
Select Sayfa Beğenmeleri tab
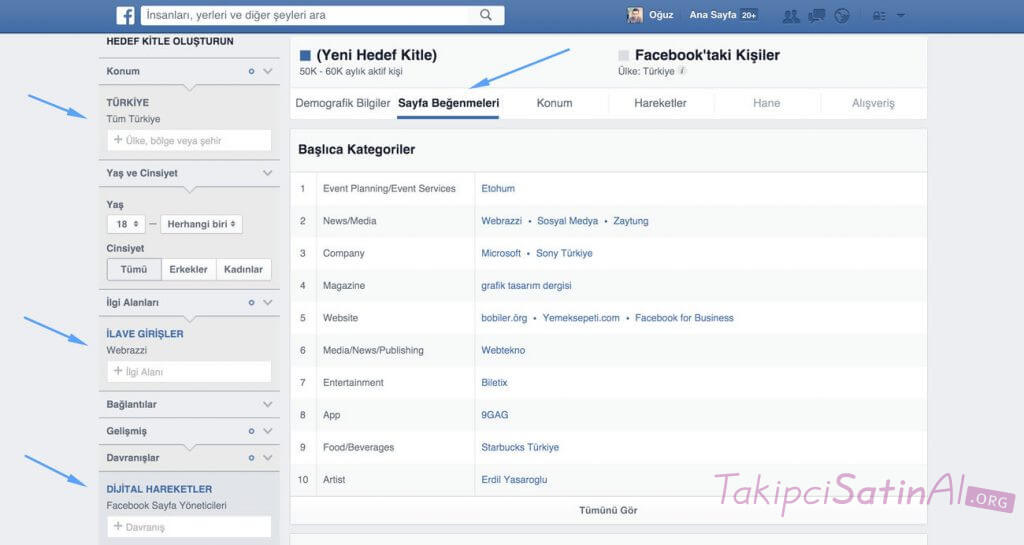coord(449,103)
